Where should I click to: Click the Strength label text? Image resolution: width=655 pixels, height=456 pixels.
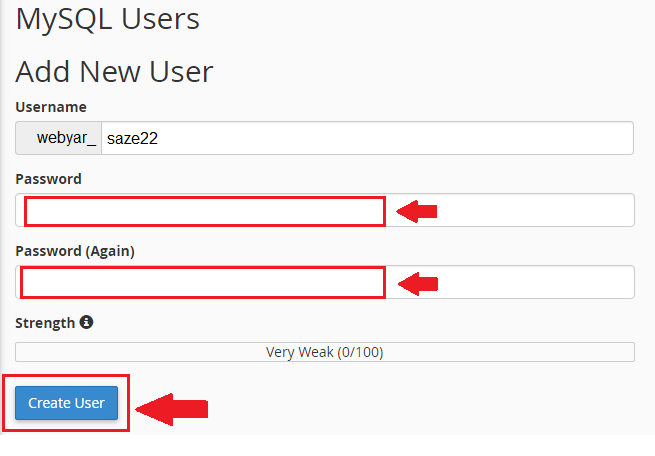(x=45, y=323)
